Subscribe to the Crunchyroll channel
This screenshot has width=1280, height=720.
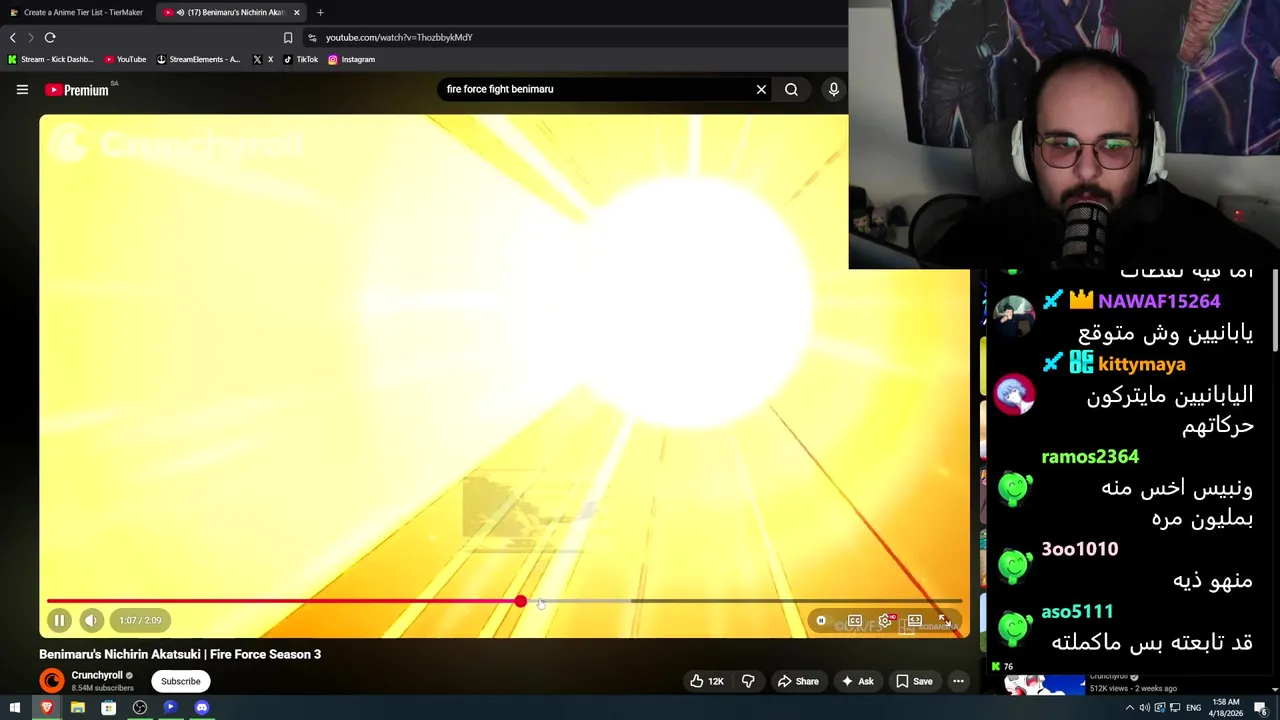tap(181, 681)
